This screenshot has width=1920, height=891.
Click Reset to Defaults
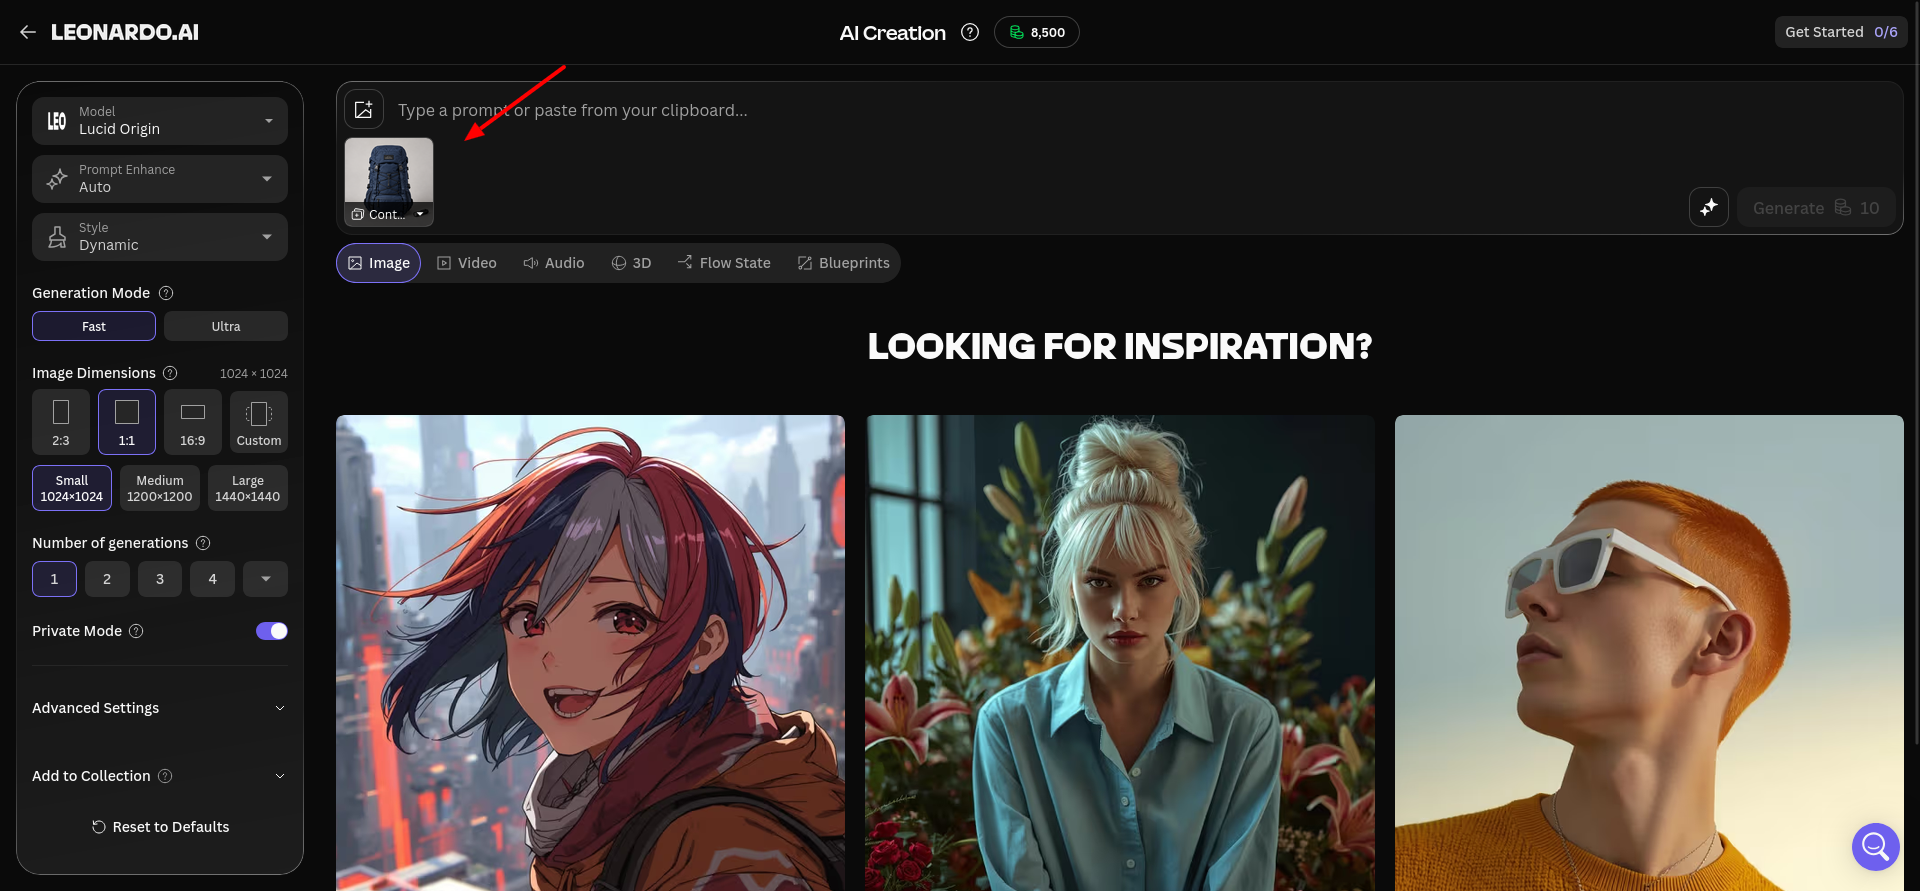(160, 827)
